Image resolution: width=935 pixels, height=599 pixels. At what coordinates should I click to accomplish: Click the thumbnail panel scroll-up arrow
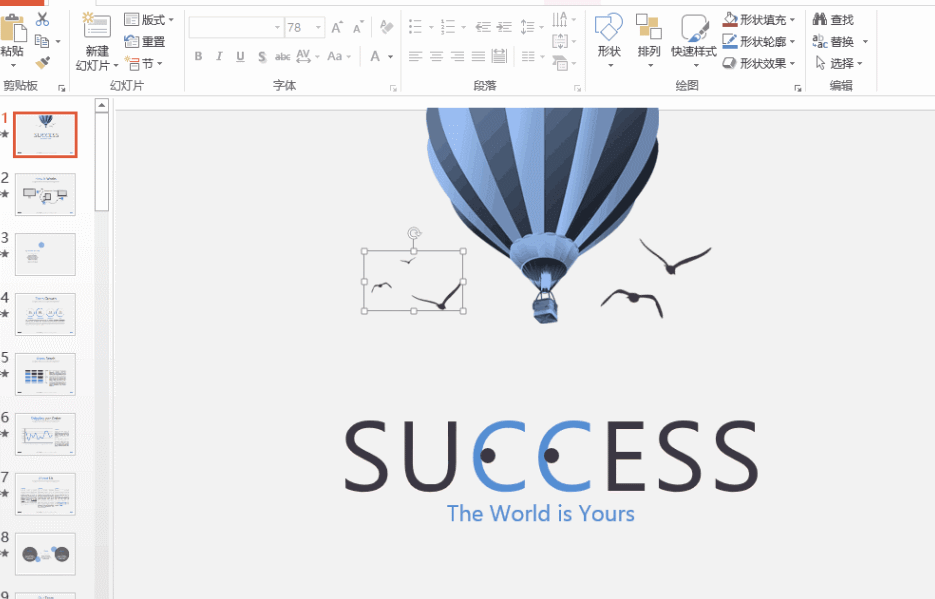[101, 105]
